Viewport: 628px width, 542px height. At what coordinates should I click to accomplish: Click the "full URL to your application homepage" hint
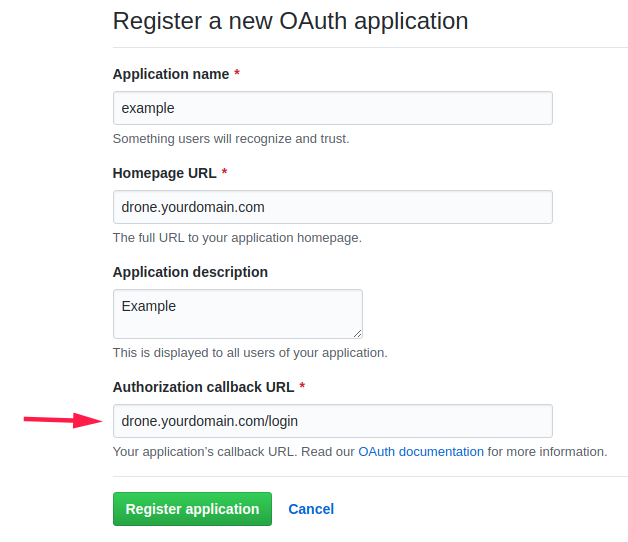(x=237, y=238)
